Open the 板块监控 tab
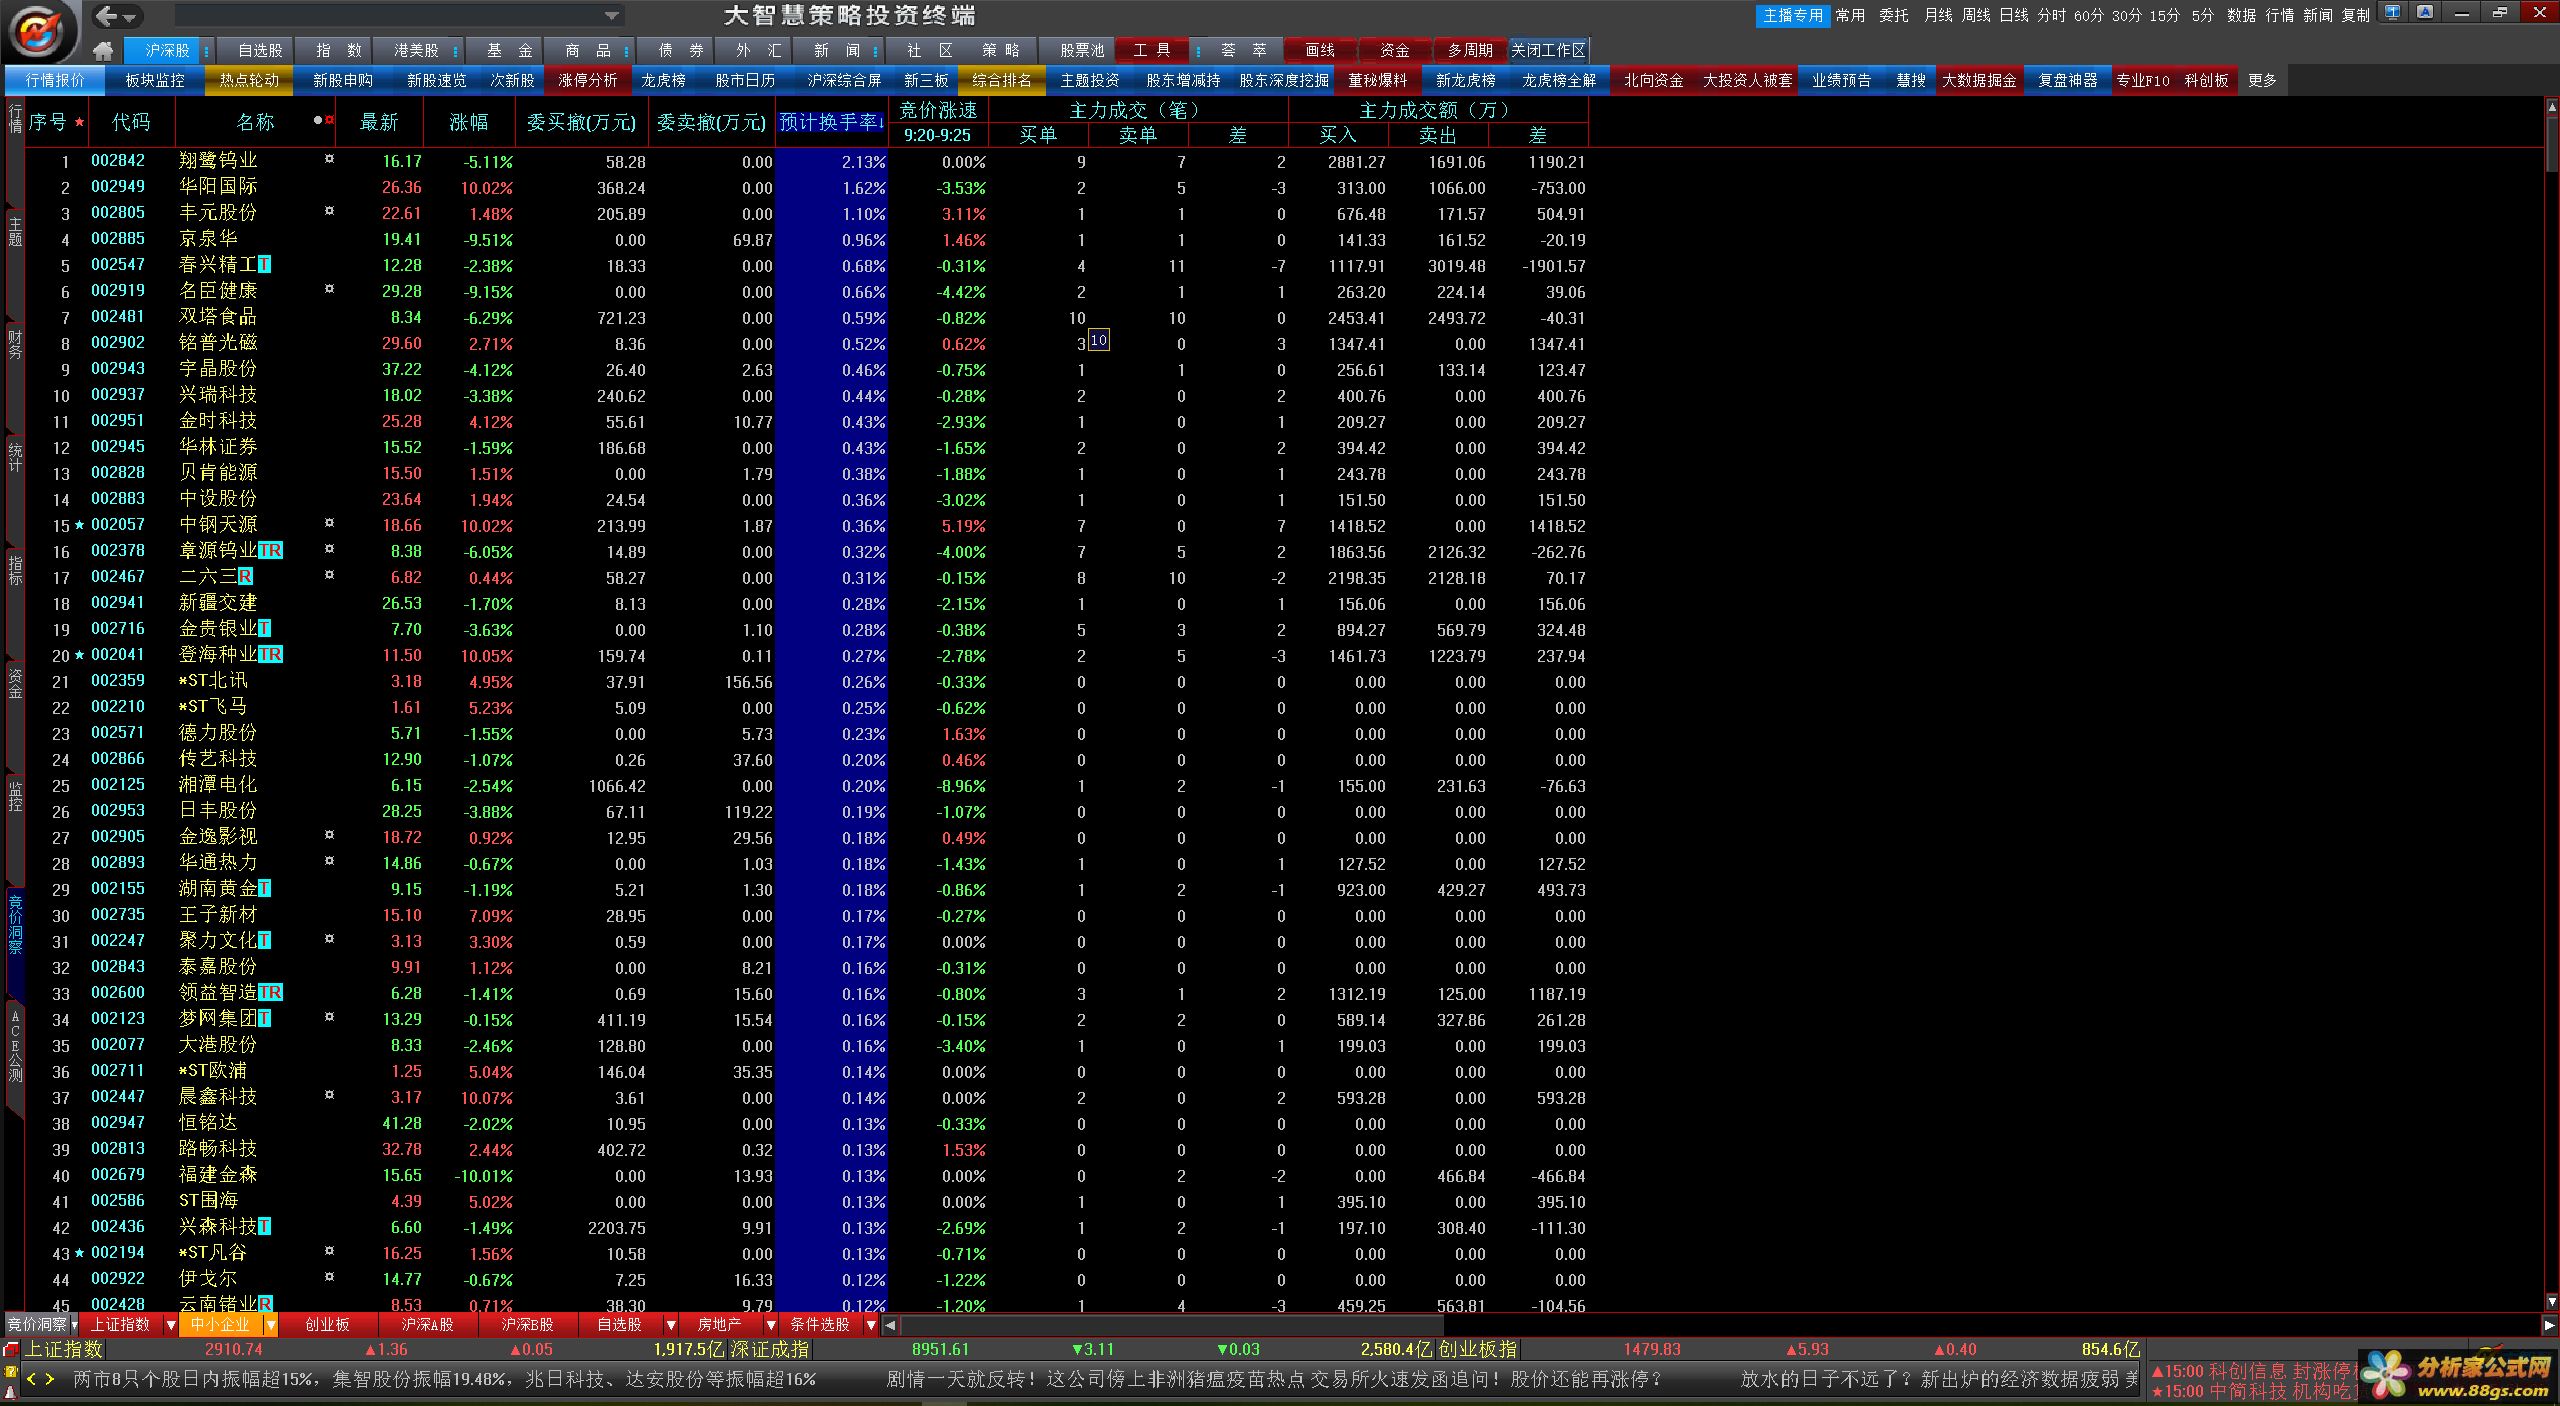 coord(155,80)
